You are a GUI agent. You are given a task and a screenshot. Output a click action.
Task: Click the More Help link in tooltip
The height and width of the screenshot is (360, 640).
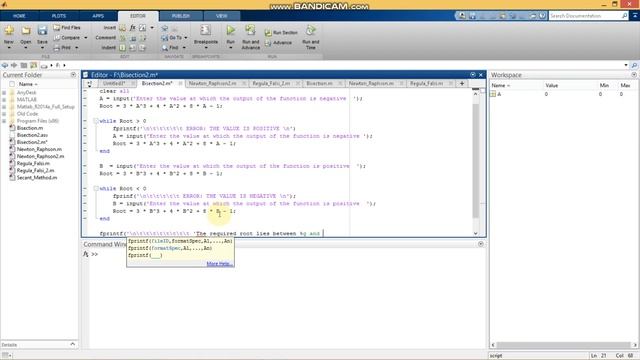[219, 264]
